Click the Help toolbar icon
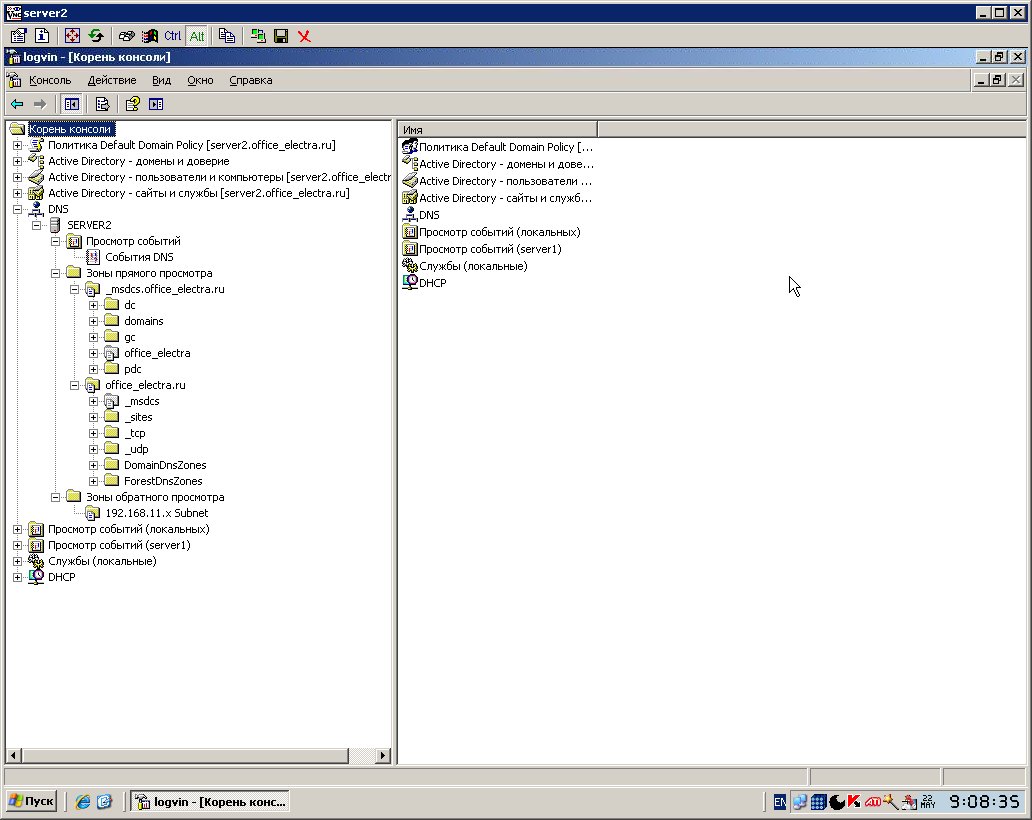The width and height of the screenshot is (1032, 820). point(132,104)
